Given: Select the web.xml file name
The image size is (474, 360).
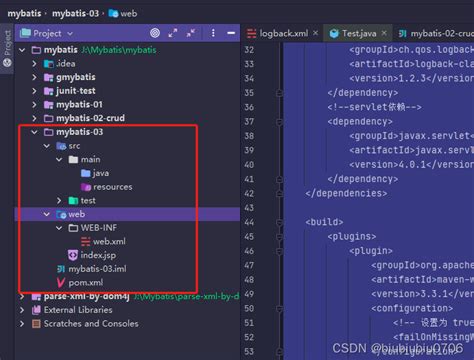Looking at the screenshot, I should pyautogui.click(x=109, y=241).
